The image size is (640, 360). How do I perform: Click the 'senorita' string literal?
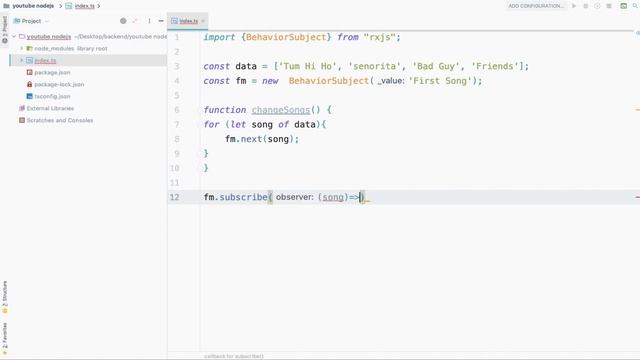[x=374, y=66]
